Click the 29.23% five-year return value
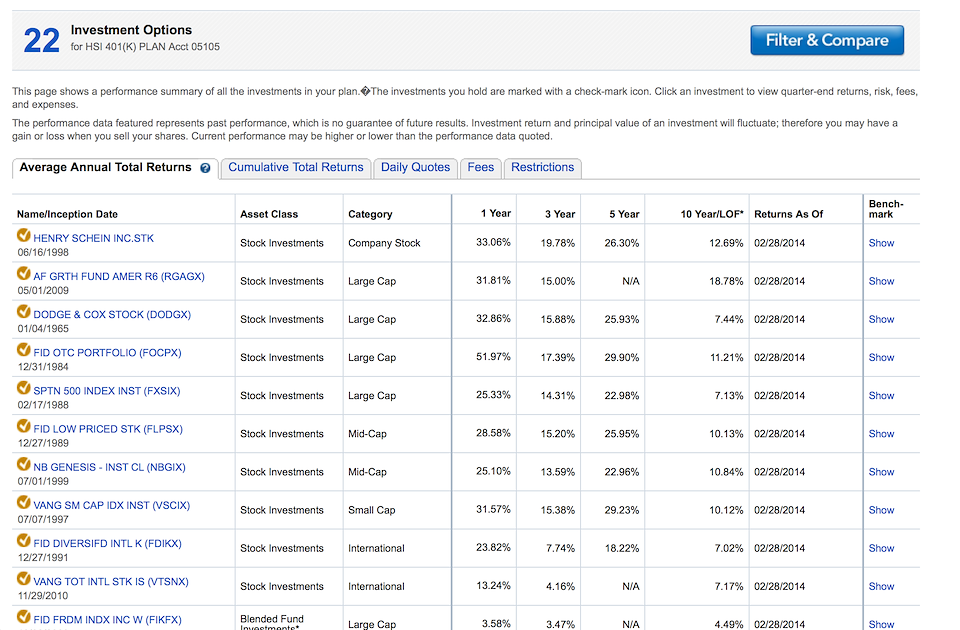This screenshot has width=960, height=630. 622,510
